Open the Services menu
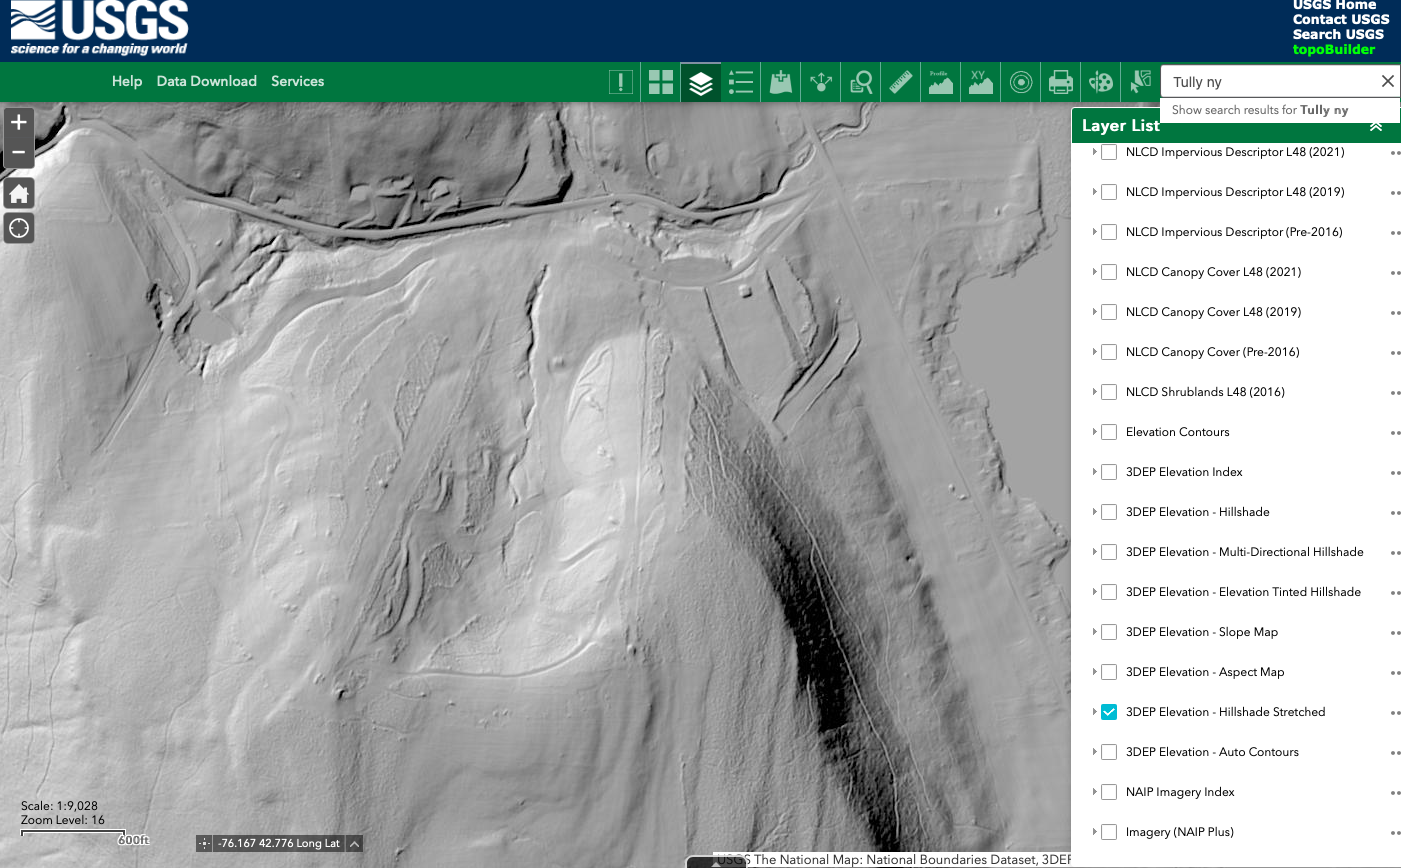The height and width of the screenshot is (868, 1401). 297,81
